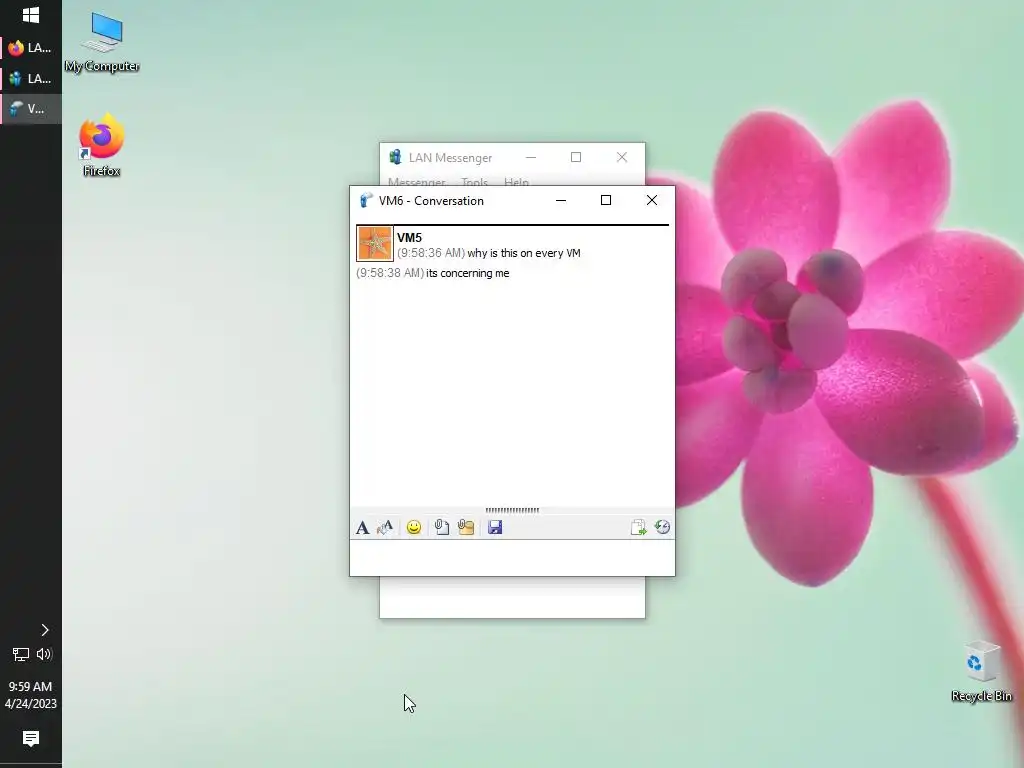Open message history clock icon
The width and height of the screenshot is (1024, 768).
pos(662,527)
